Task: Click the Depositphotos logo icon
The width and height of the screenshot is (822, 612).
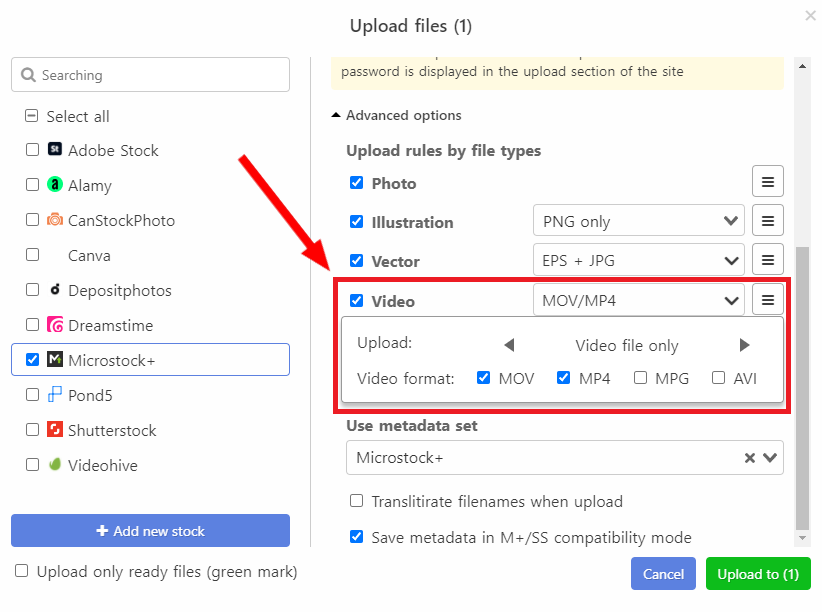Action: coord(55,289)
